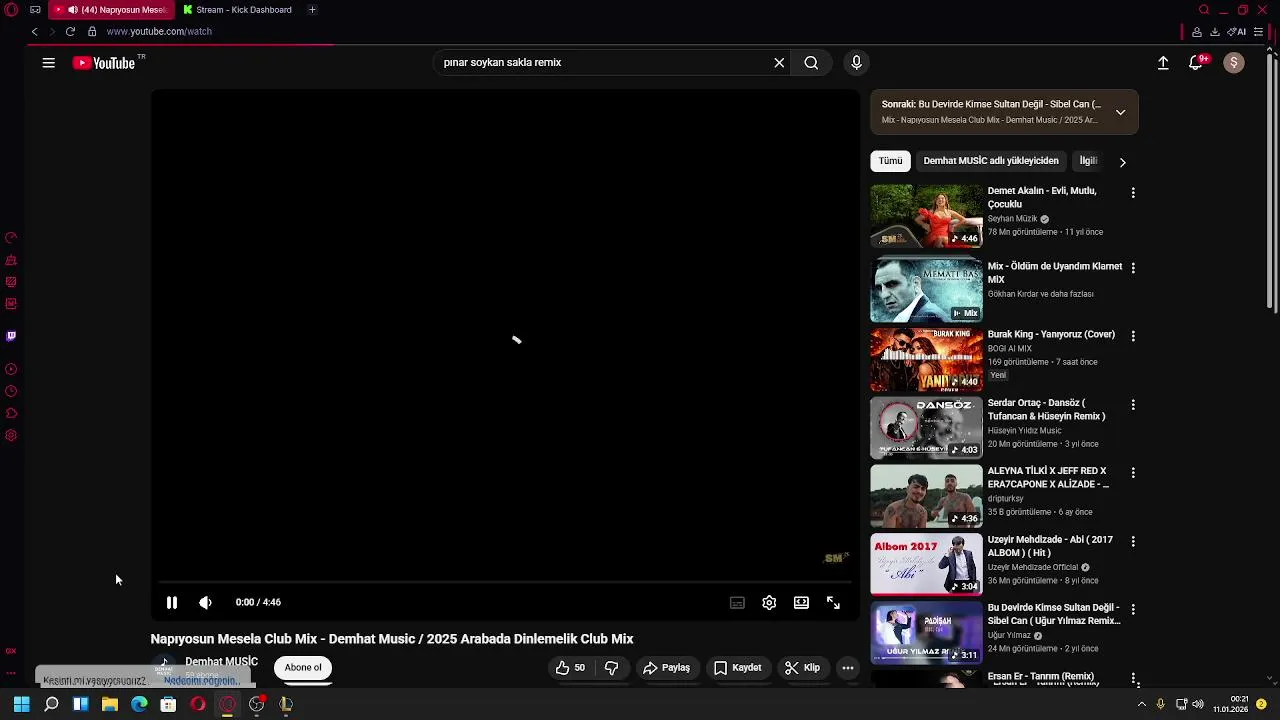
Task: Open the Opera AI assistant button
Action: click(1237, 31)
